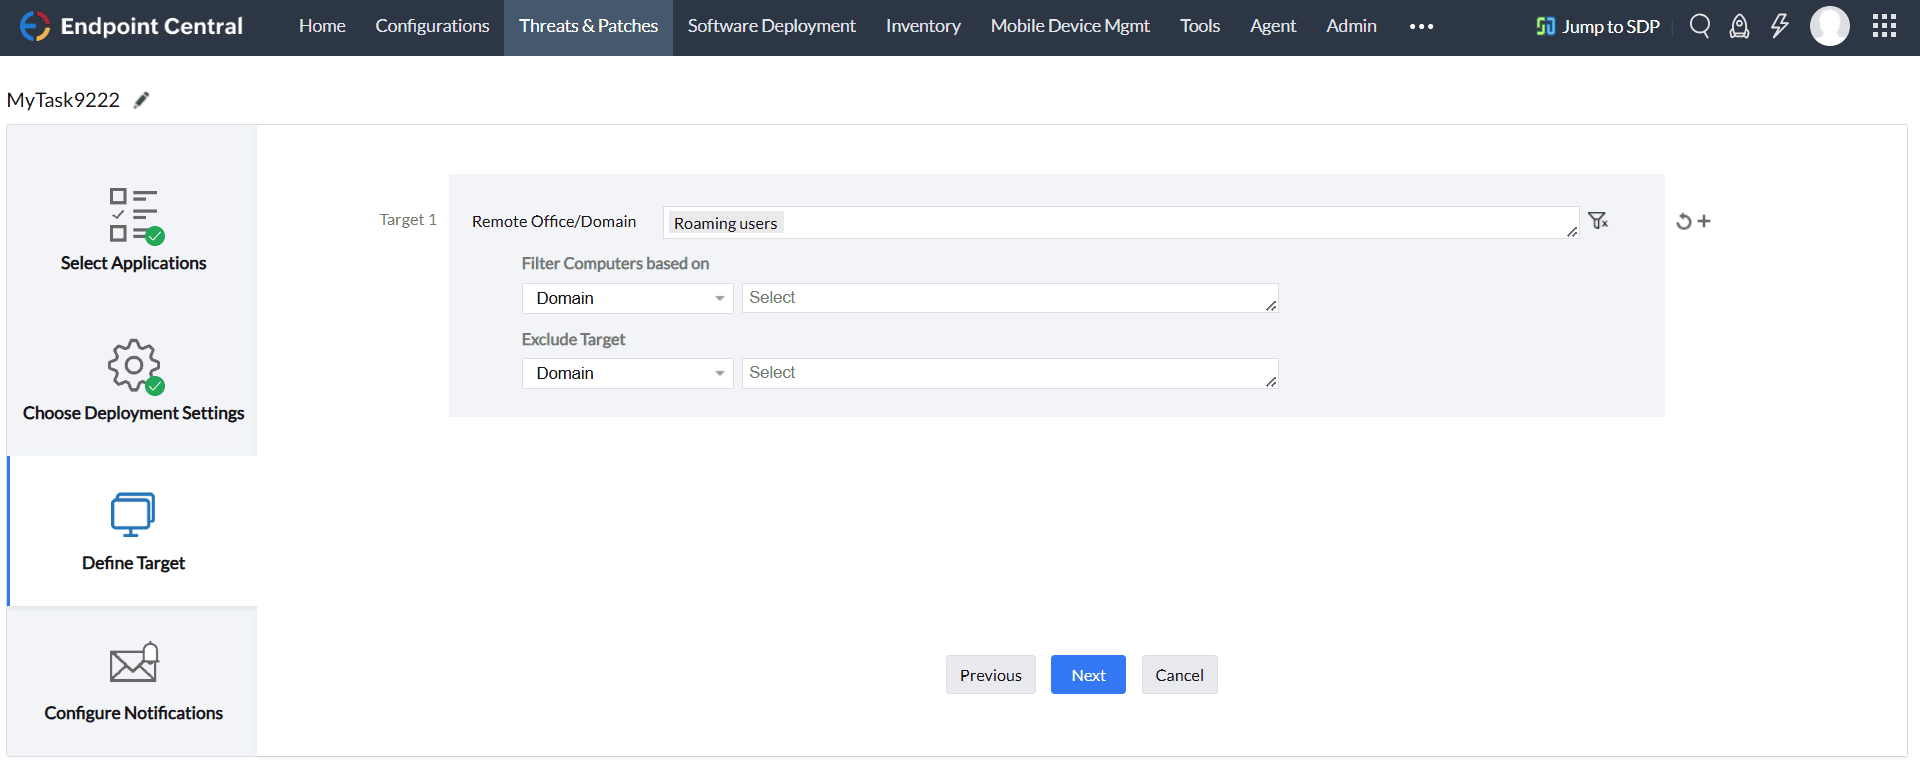Open the apps grid icon
Image resolution: width=1920 pixels, height=778 pixels.
pos(1884,26)
